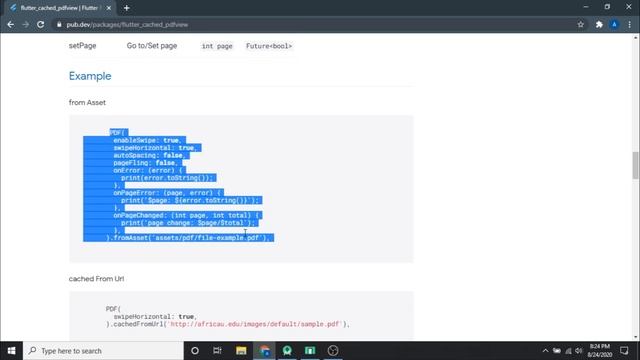Open File Explorer from the taskbar
640x360 pixels.
(x=241, y=351)
